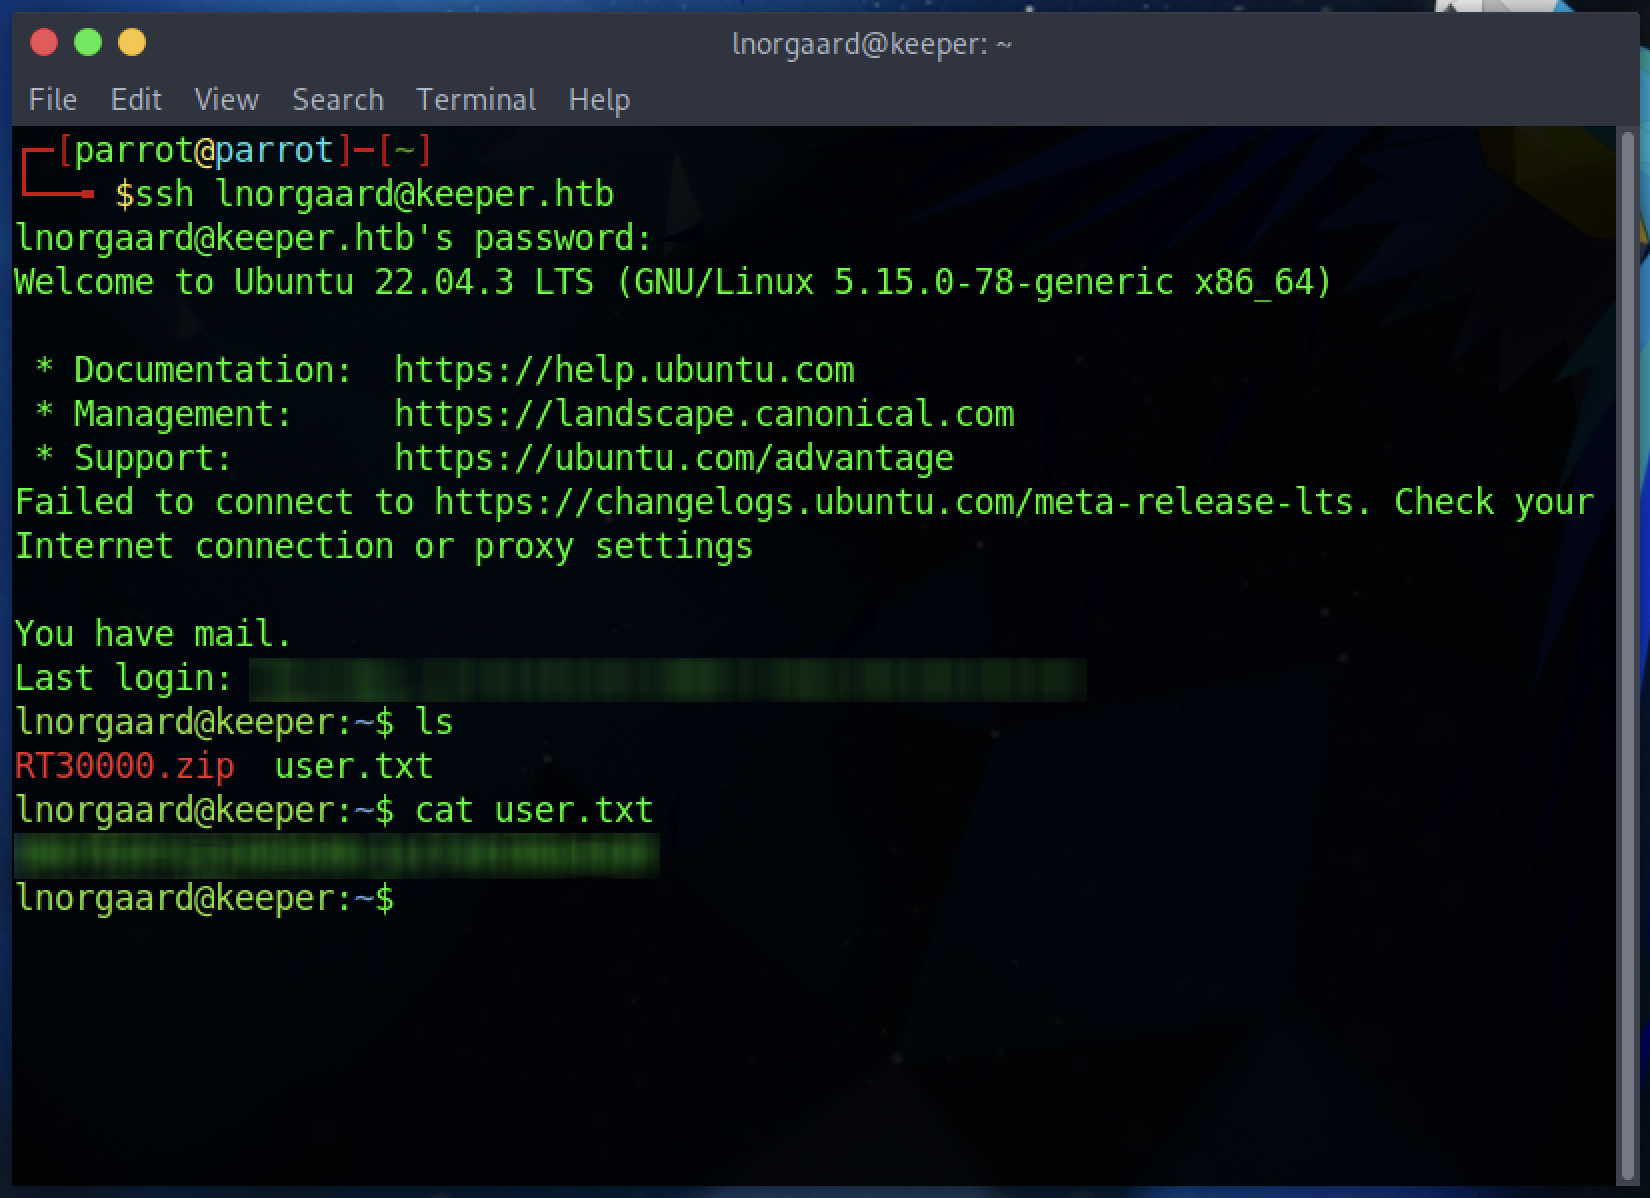
Task: Open the Help menu
Action: tap(599, 100)
